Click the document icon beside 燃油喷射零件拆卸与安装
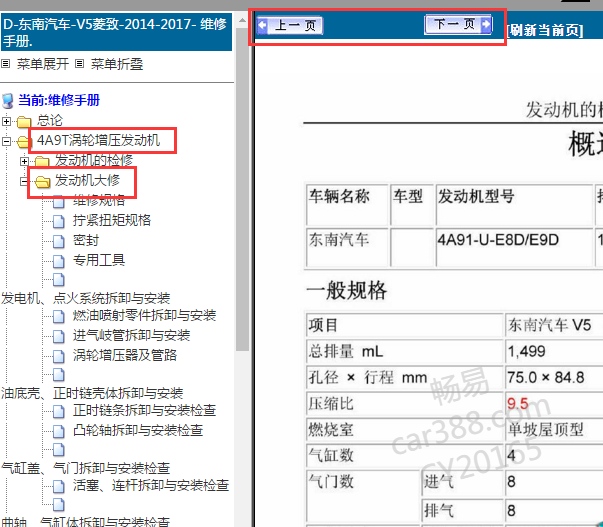 point(58,317)
